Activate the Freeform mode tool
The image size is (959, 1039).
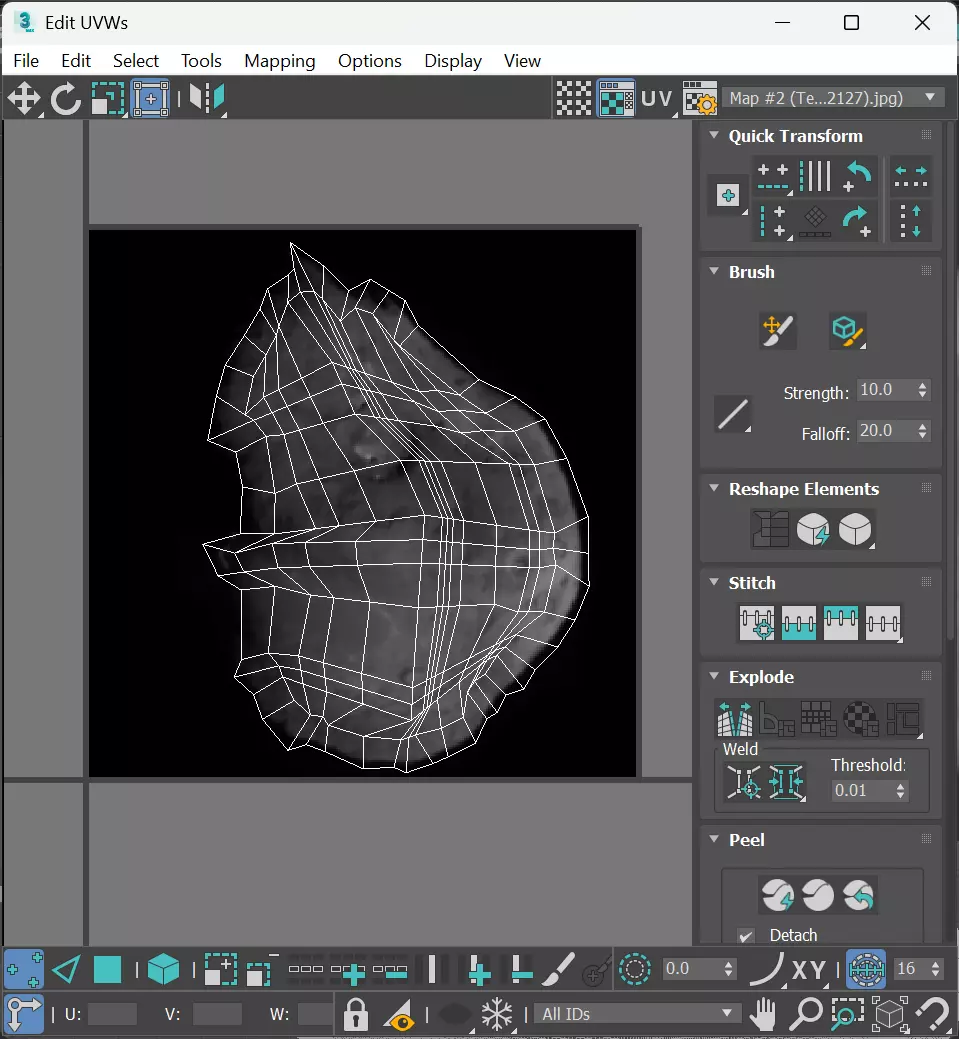(x=150, y=98)
